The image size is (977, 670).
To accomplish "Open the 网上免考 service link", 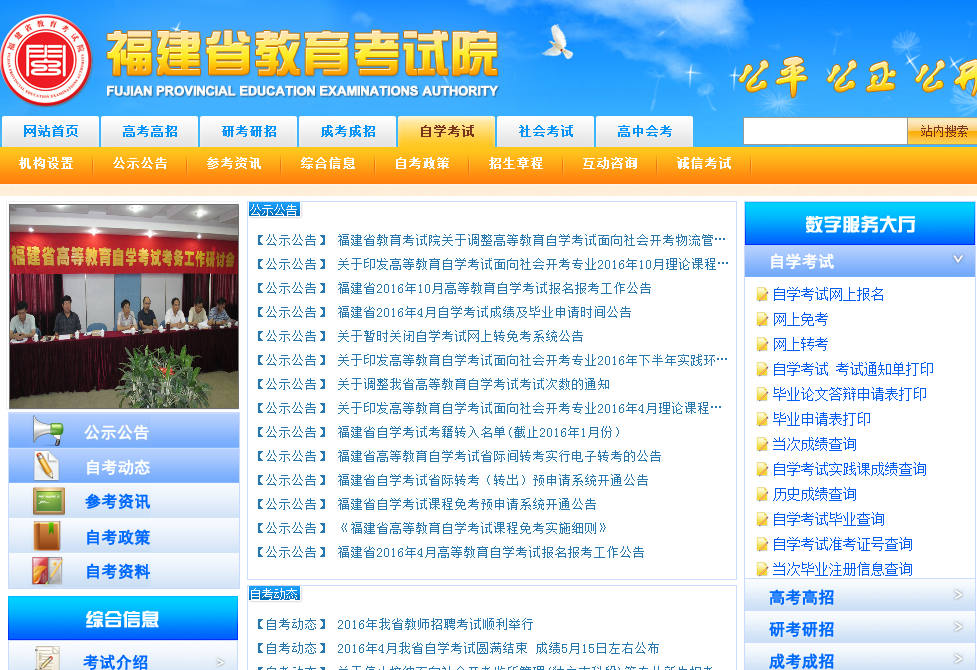I will click(x=800, y=319).
